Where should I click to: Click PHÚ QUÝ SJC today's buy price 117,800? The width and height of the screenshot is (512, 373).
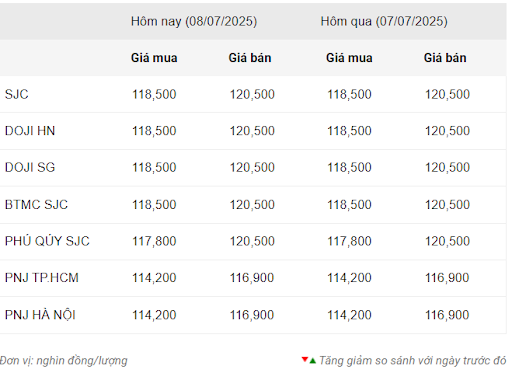(154, 241)
